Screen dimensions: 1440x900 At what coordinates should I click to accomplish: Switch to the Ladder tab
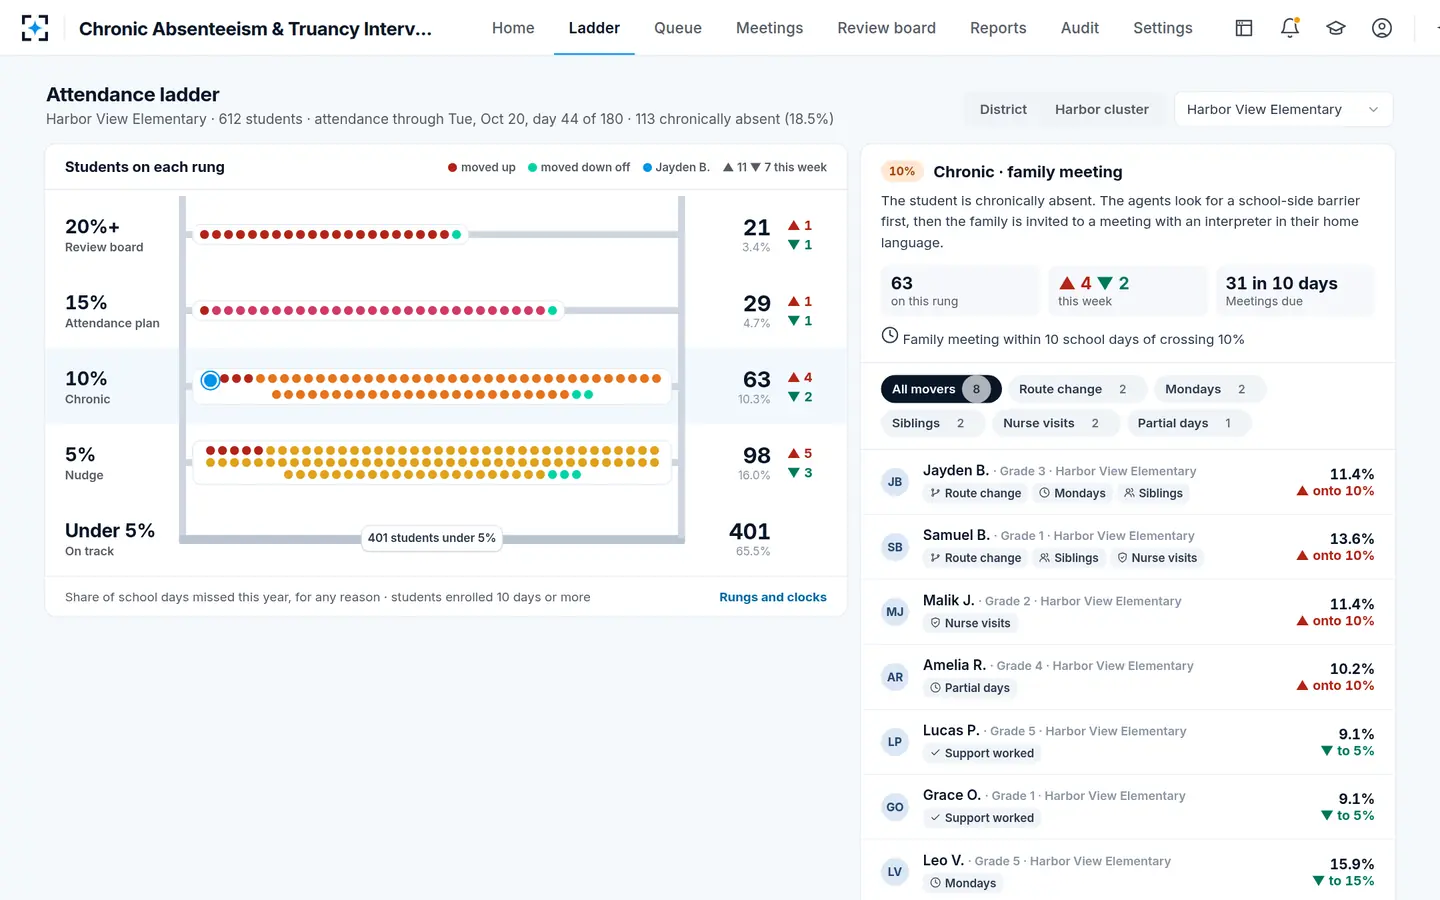pos(594,28)
